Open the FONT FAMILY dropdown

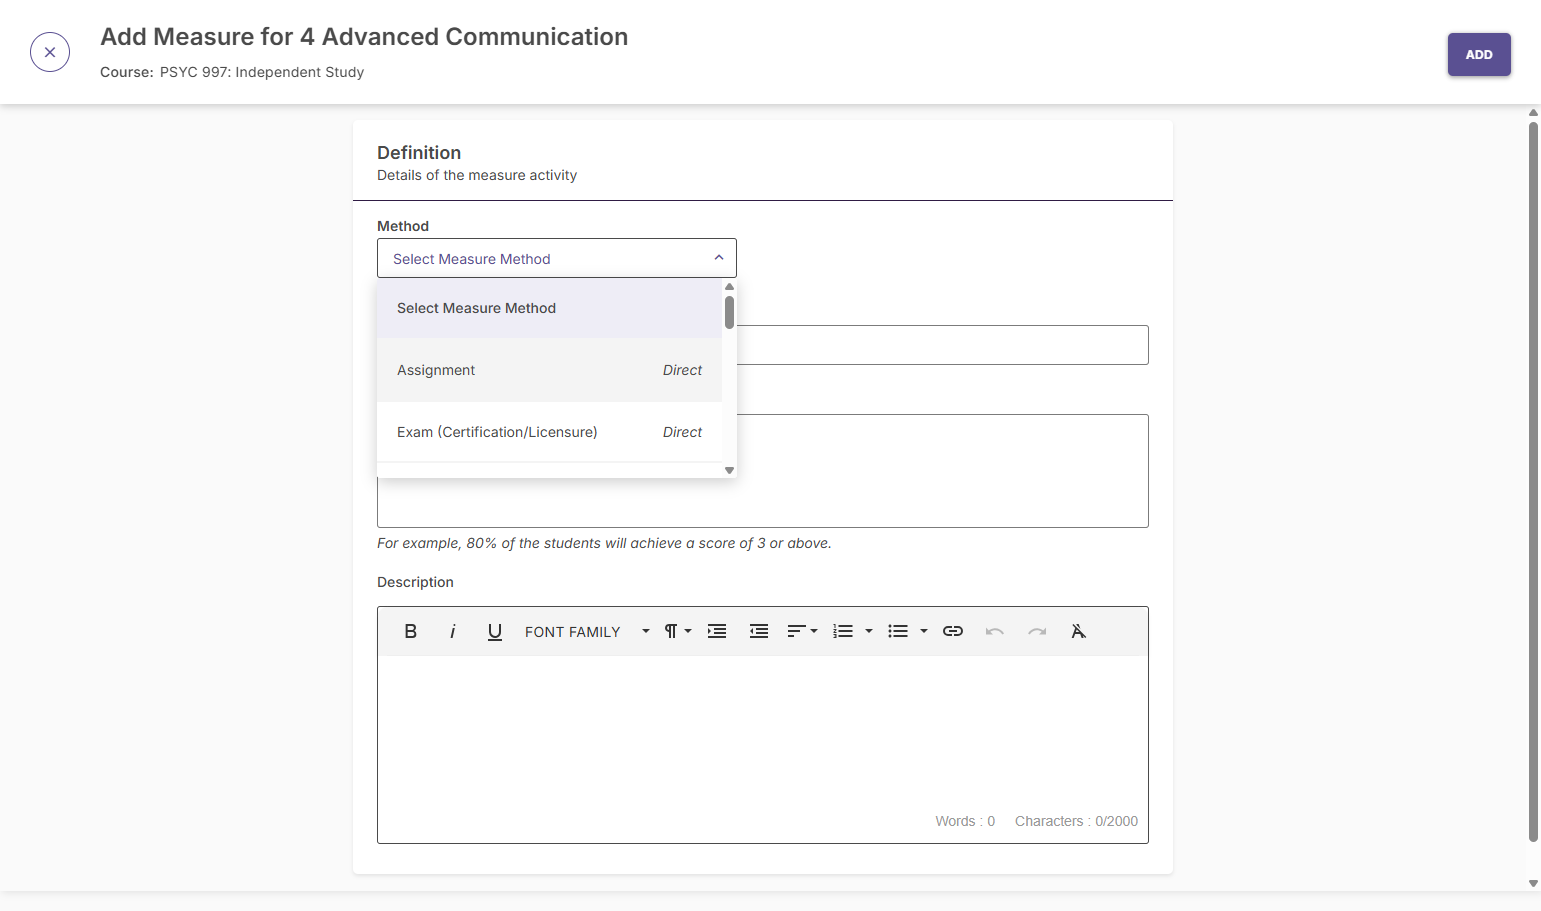[587, 632]
